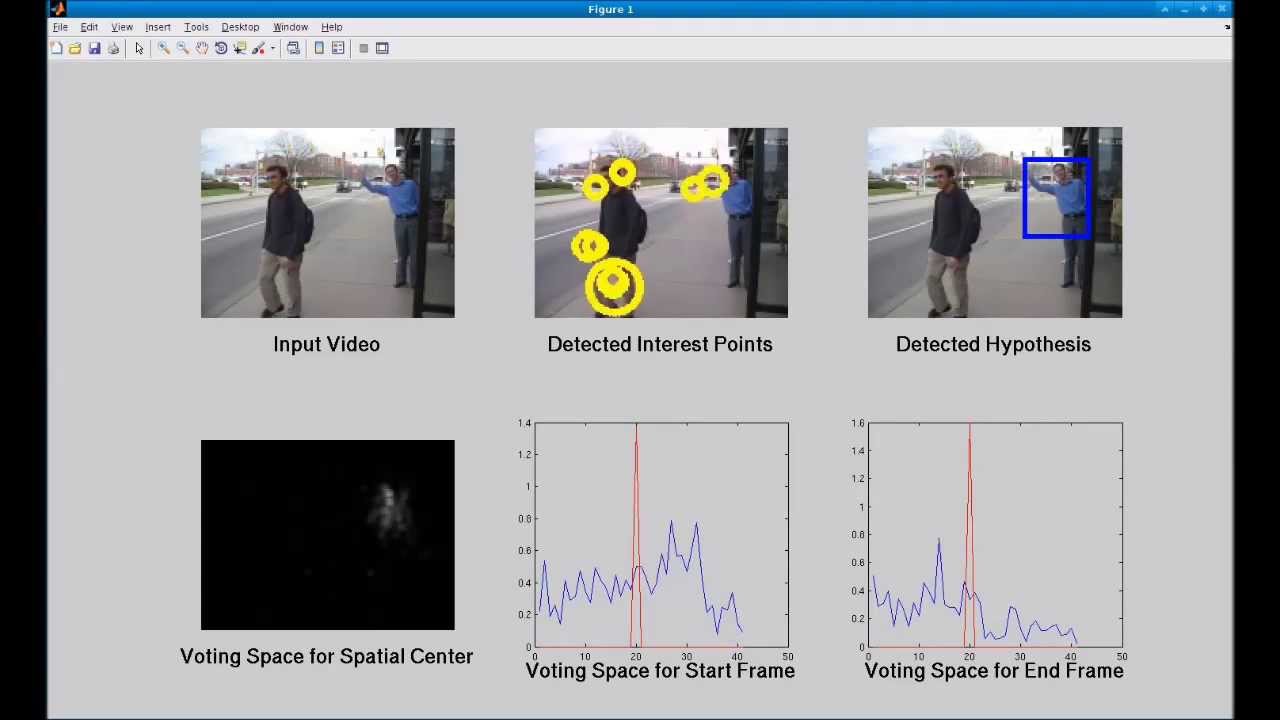Click the Save Figure floppy icon
1280x720 pixels.
(94, 48)
